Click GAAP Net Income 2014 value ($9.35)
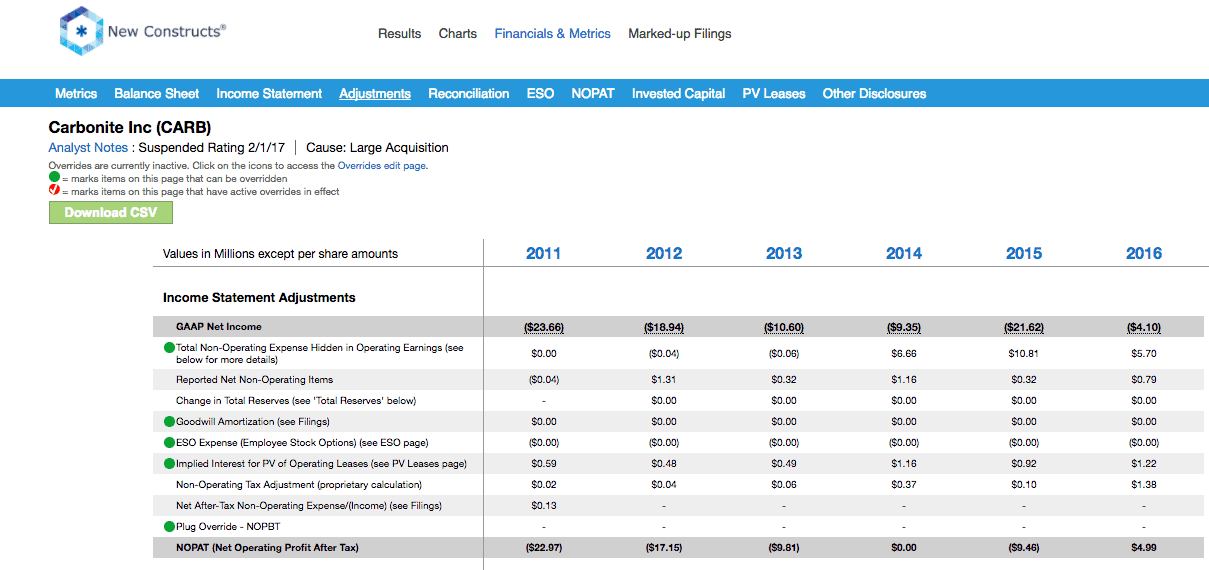 904,327
